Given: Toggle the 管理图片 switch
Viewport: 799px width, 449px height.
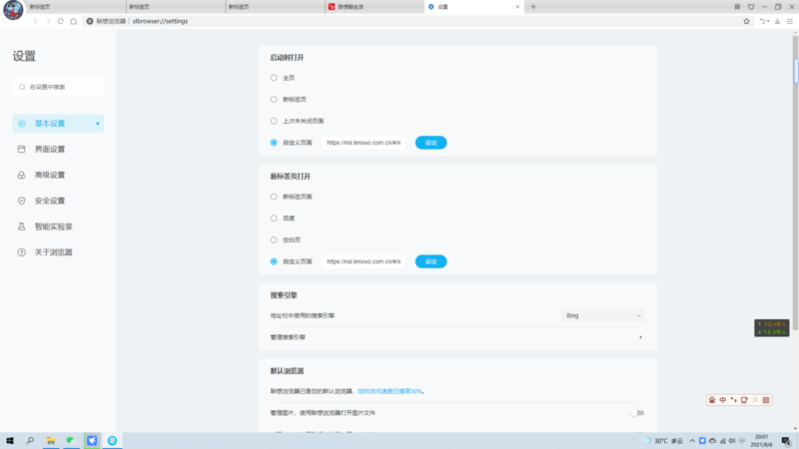Looking at the screenshot, I should pos(637,412).
